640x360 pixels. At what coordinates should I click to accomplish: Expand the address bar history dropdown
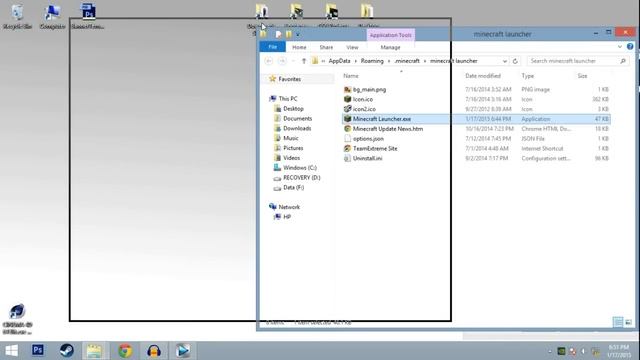pyautogui.click(x=505, y=61)
